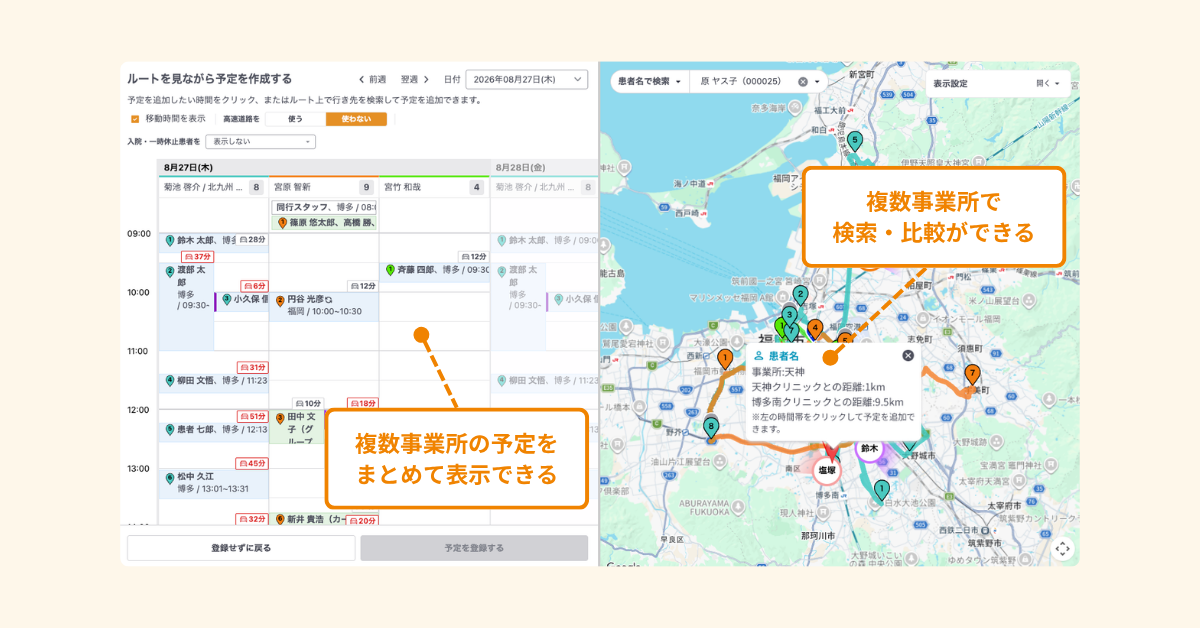Viewport: 1200px width, 628px height.
Task: Click the count badge 9 for 宮原 智新
Action: tap(367, 187)
